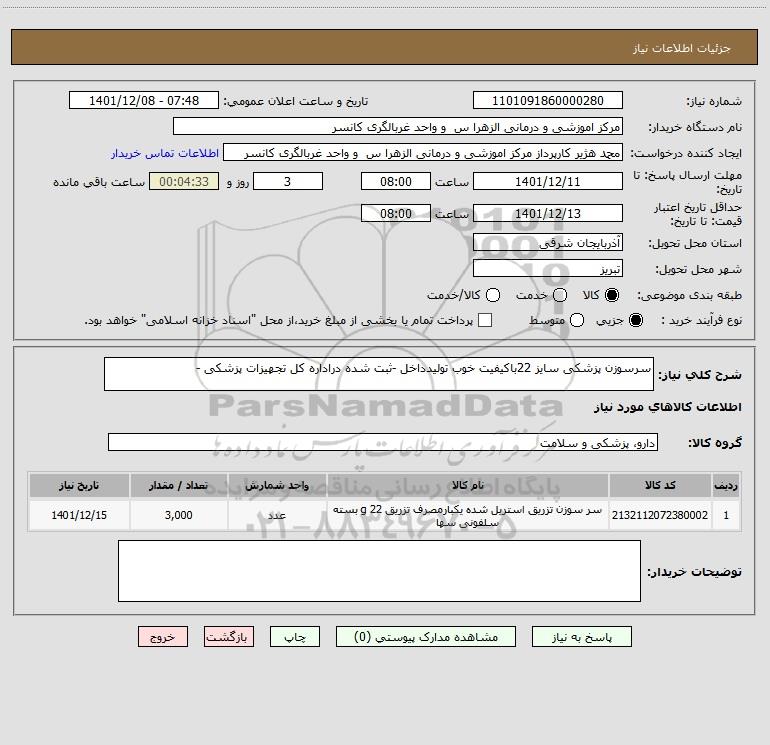Viewport: 770px width, 745px height.
Task: Toggle Islamic treasury bonds payment checkbox
Action: pos(485,320)
